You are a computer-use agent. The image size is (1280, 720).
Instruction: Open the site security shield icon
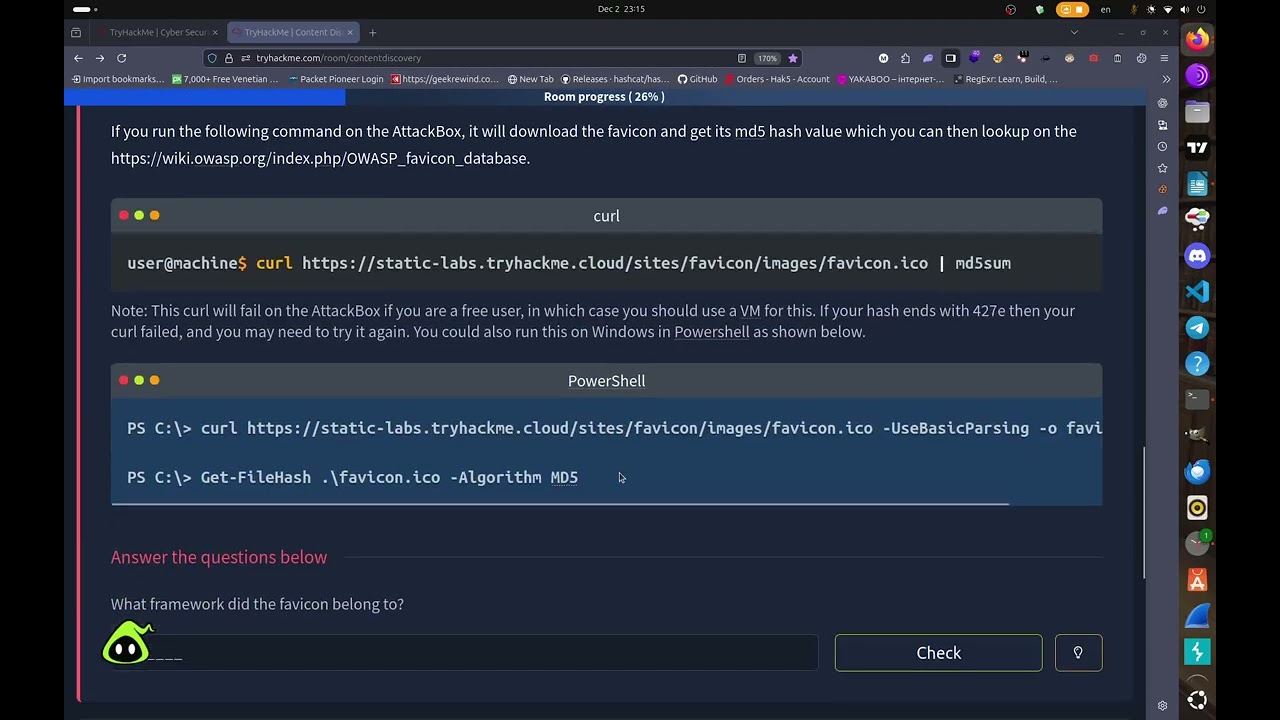(x=212, y=58)
